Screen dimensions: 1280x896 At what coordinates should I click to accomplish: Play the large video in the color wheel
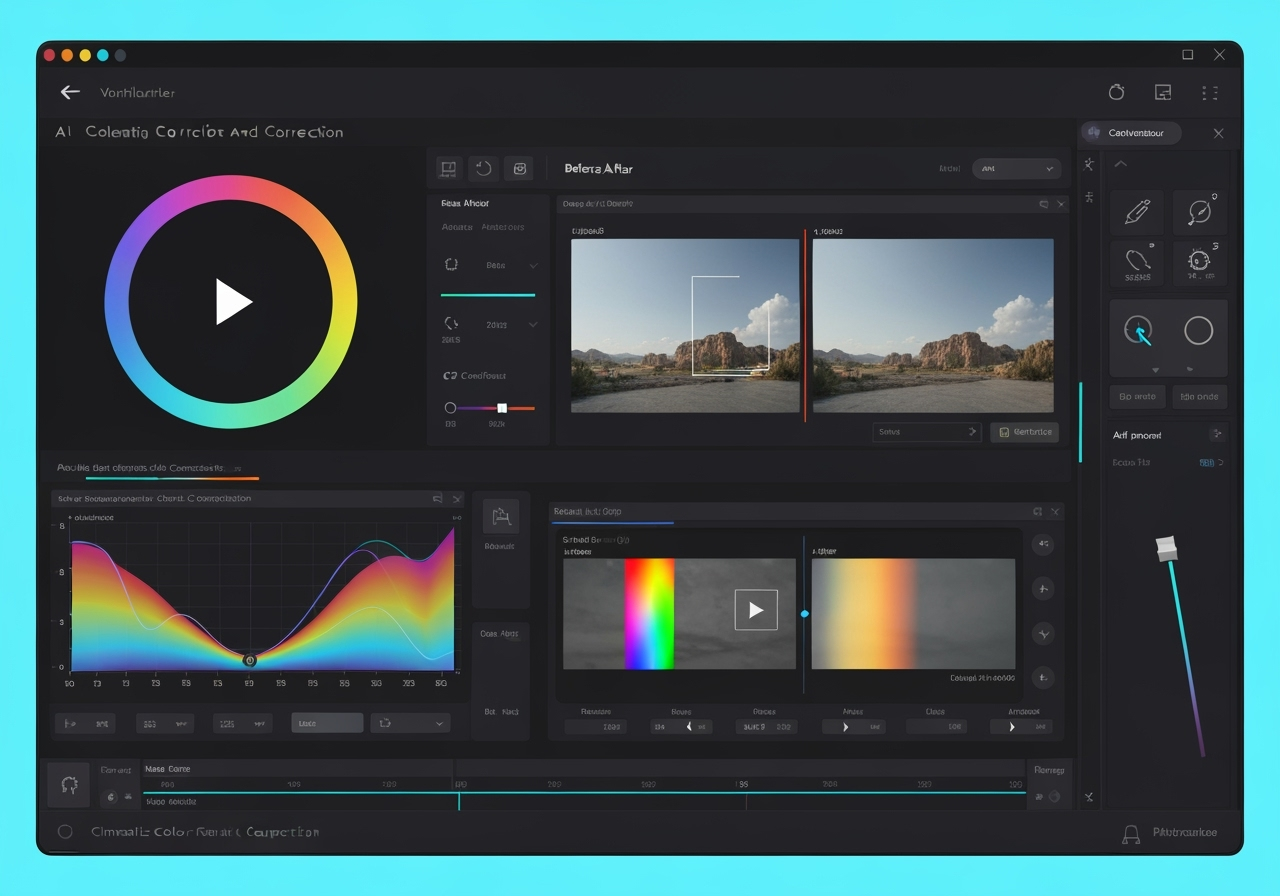[232, 302]
